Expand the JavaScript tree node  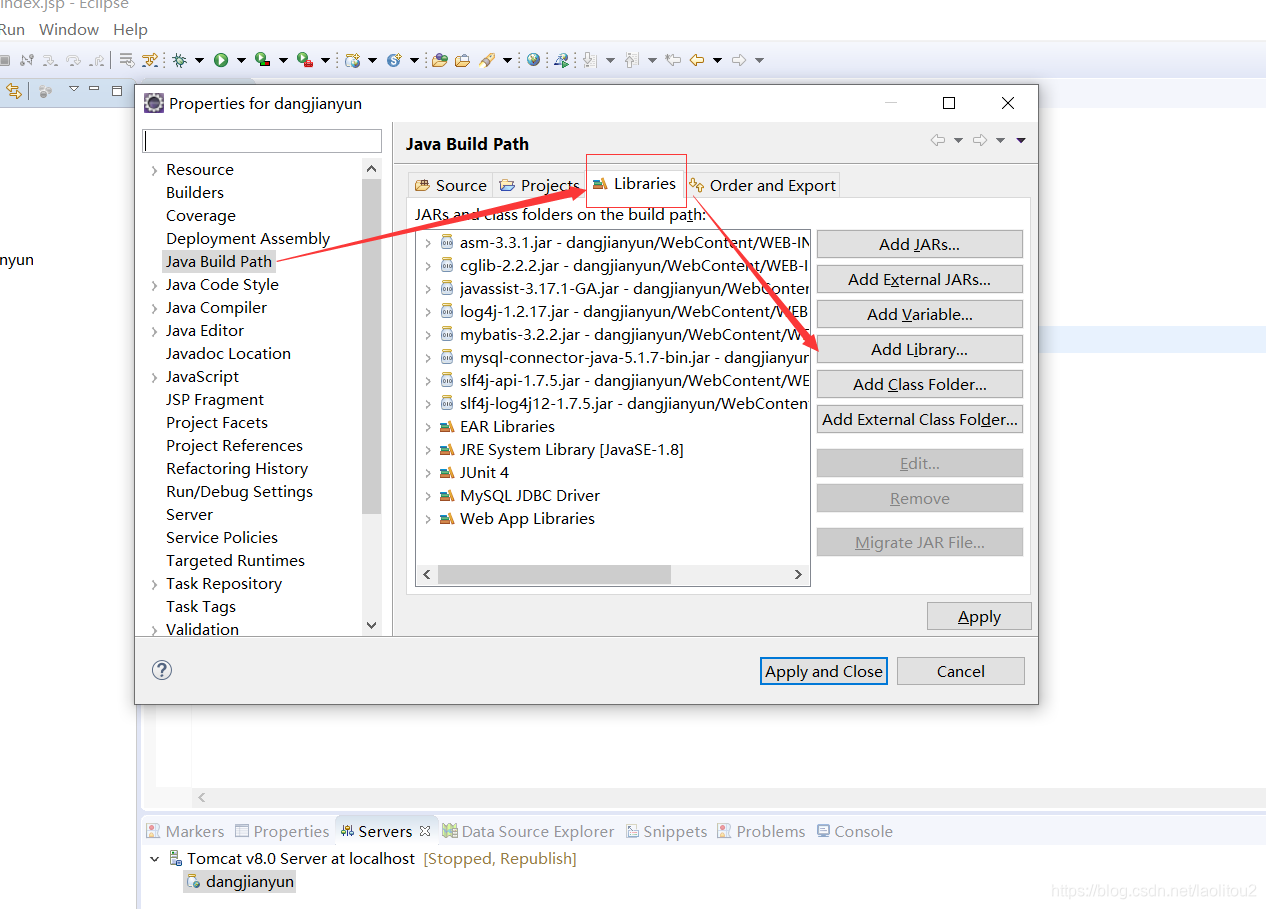pyautogui.click(x=154, y=377)
